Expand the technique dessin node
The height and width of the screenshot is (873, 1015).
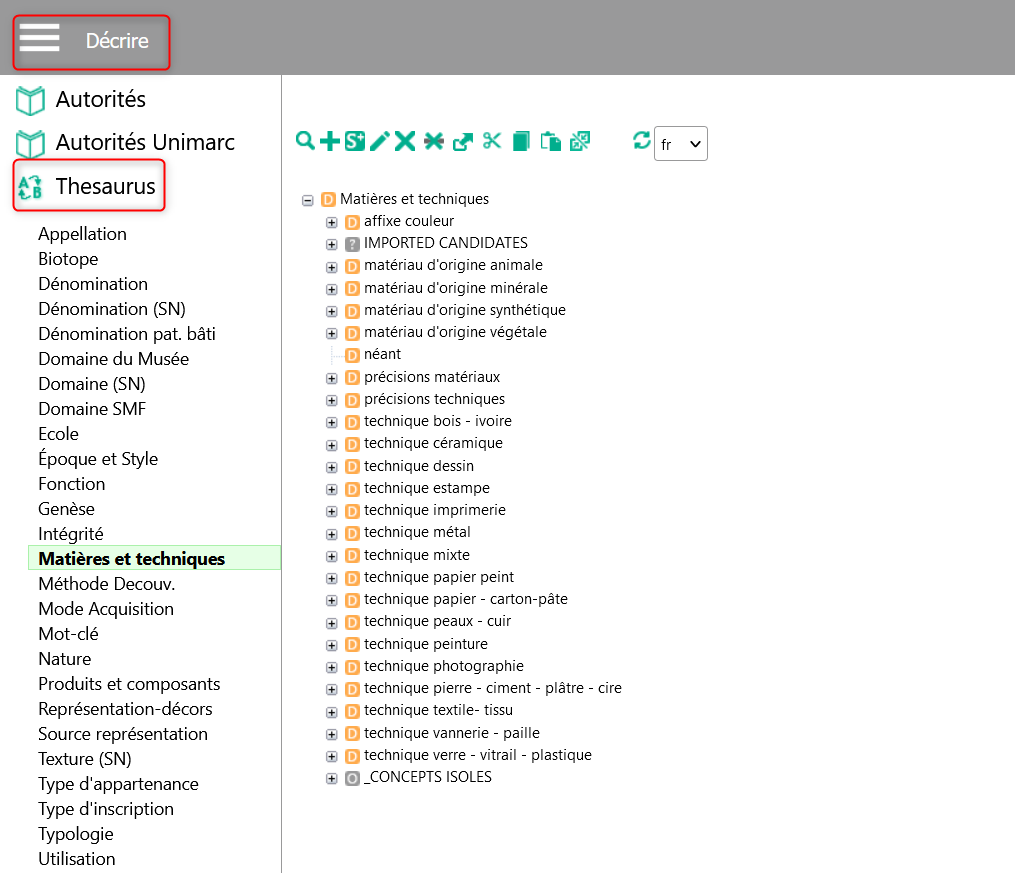(x=331, y=467)
